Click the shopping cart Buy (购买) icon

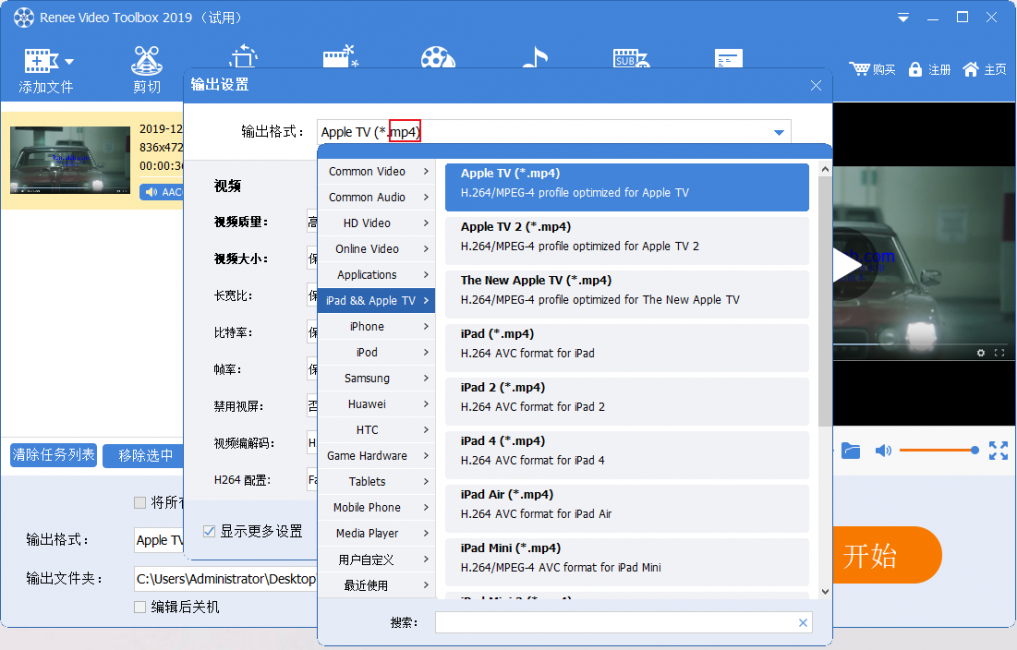point(859,69)
